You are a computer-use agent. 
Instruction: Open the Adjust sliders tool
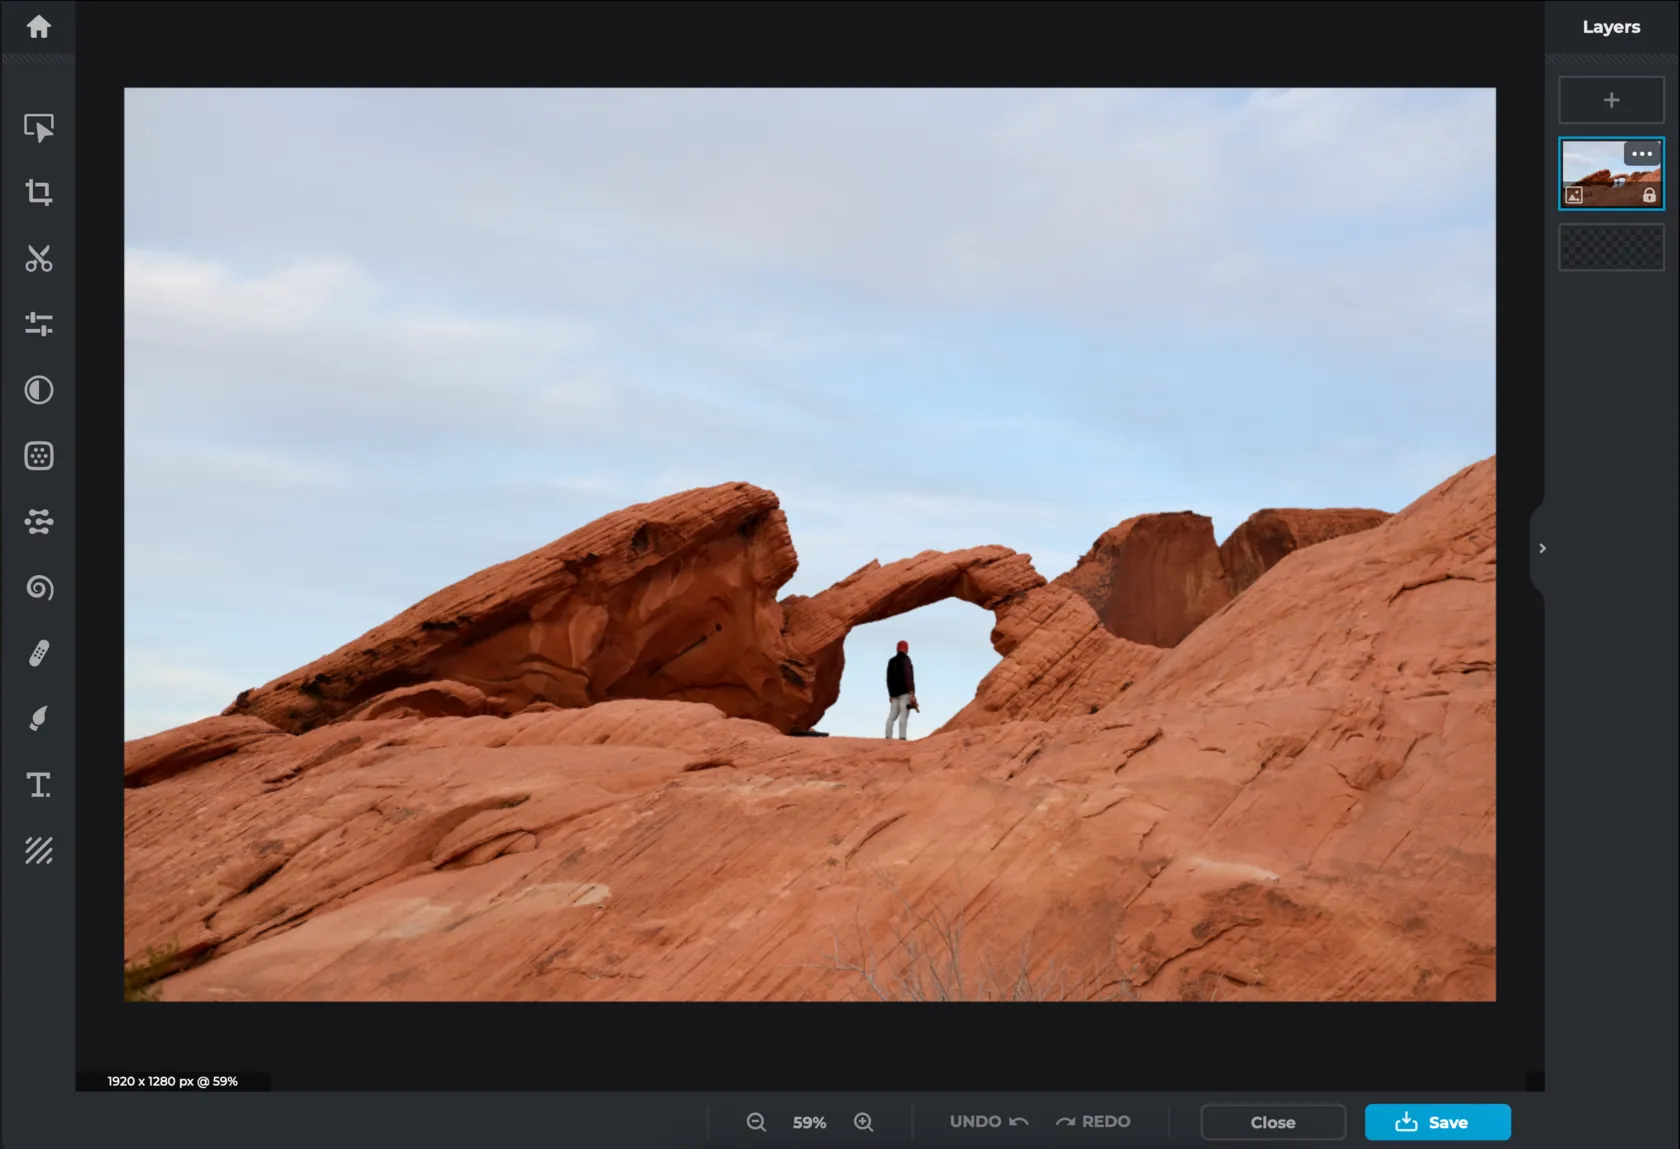click(x=39, y=324)
